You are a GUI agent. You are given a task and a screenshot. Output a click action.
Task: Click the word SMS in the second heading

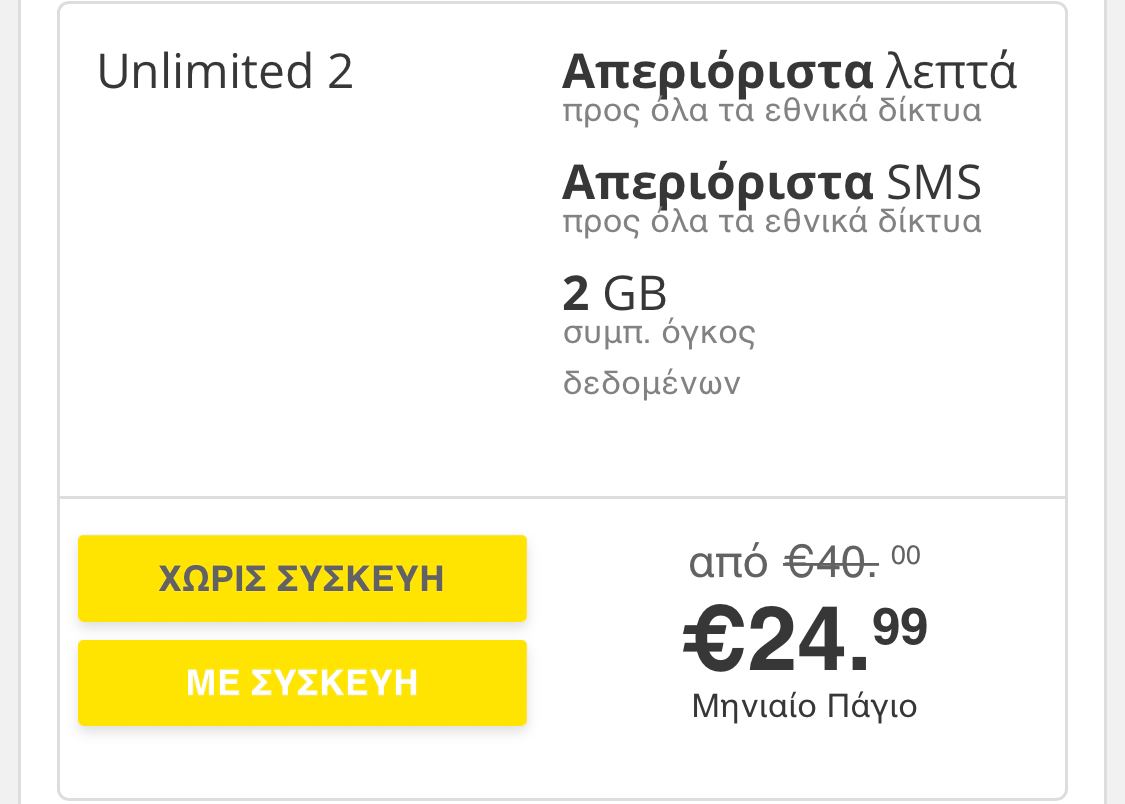(x=934, y=183)
